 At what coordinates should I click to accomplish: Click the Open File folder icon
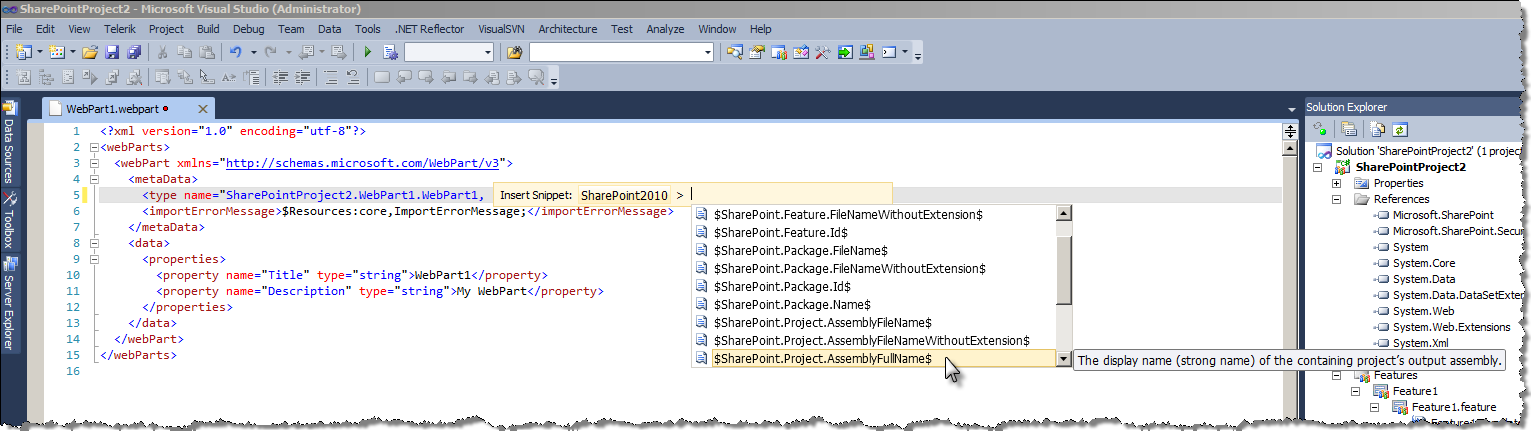pyautogui.click(x=90, y=52)
